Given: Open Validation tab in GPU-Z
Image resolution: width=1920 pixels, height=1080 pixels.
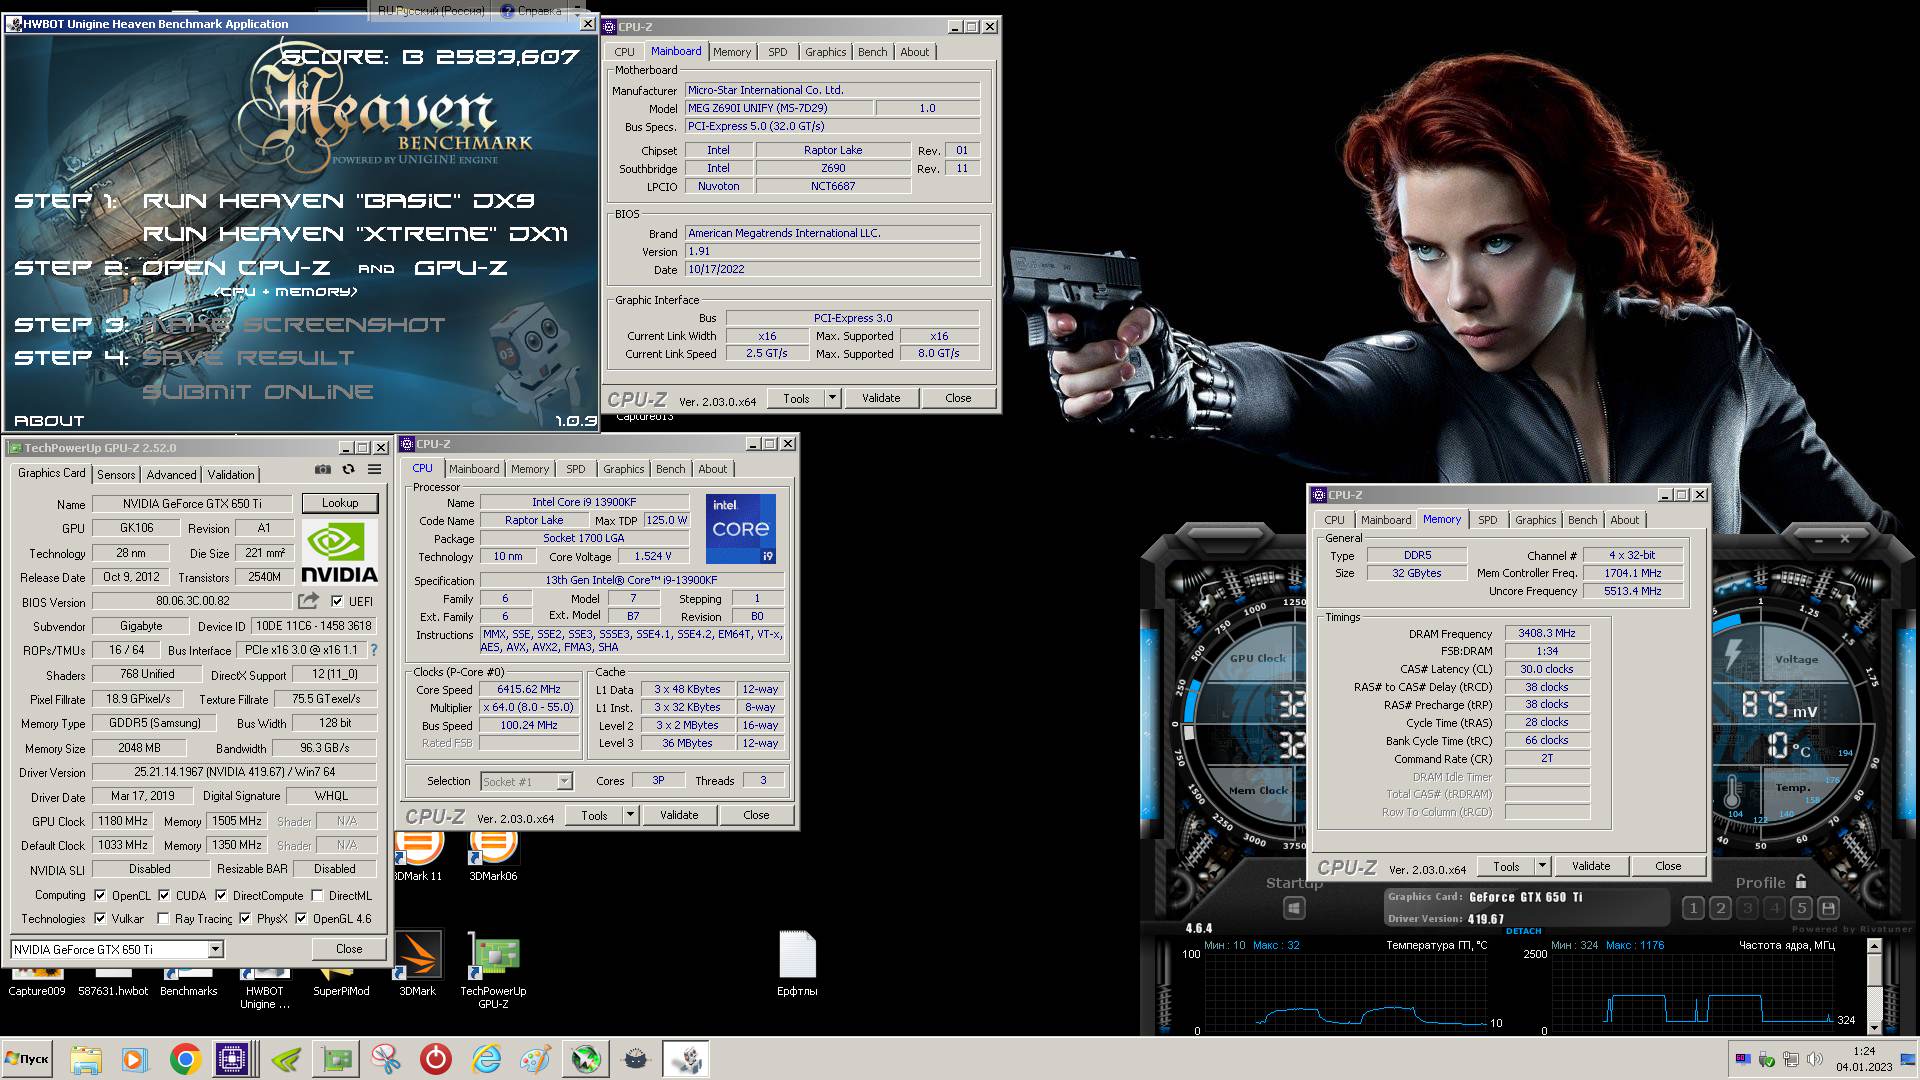Looking at the screenshot, I should (231, 475).
